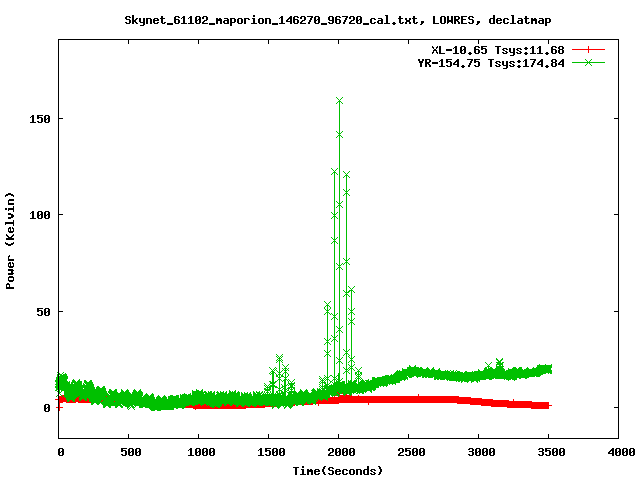
Task: Click the highest data point of the tallest spike
Action: tap(339, 101)
